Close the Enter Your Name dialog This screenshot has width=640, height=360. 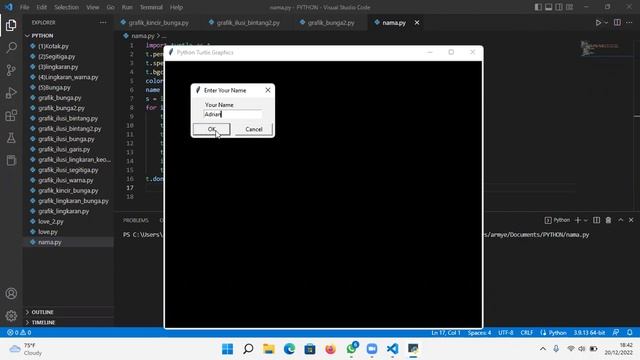click(268, 90)
